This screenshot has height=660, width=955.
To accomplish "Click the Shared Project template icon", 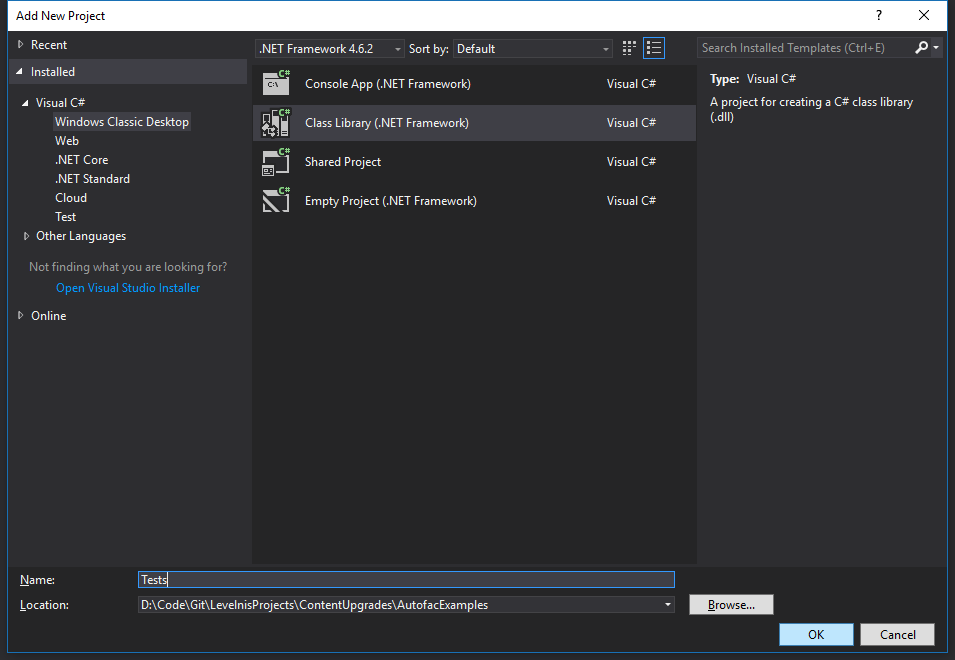I will (x=276, y=161).
